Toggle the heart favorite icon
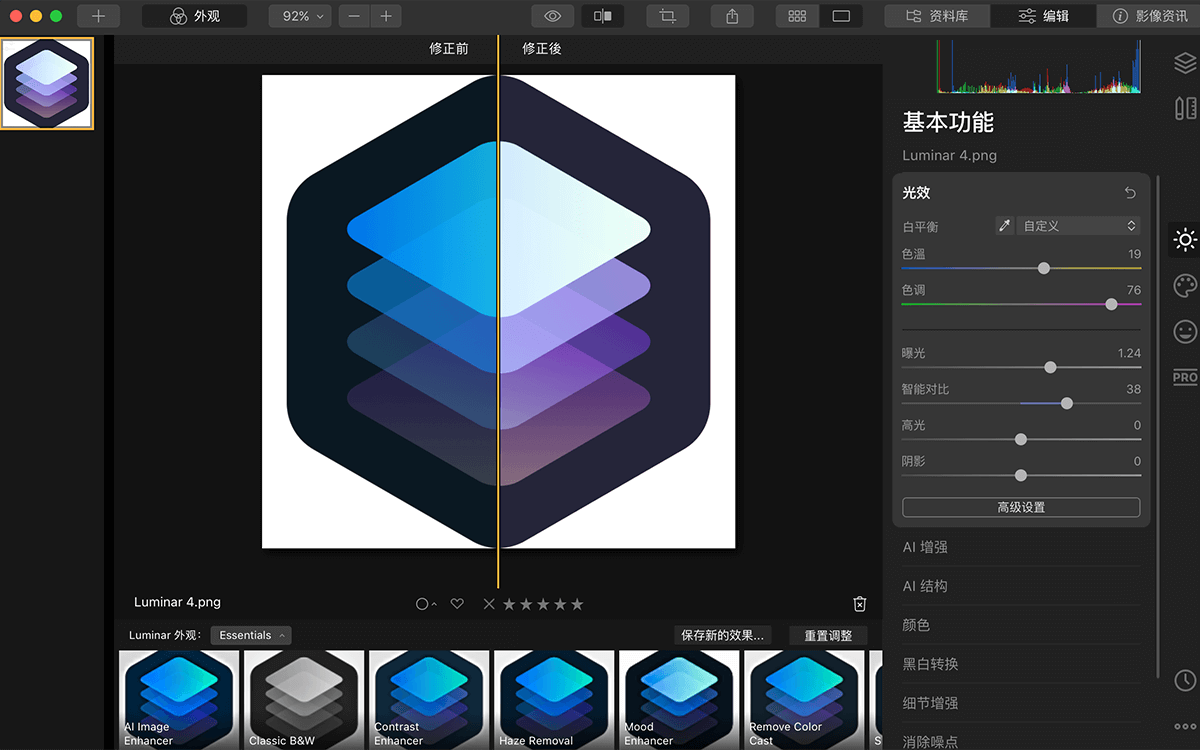This screenshot has height=750, width=1200. [x=457, y=604]
